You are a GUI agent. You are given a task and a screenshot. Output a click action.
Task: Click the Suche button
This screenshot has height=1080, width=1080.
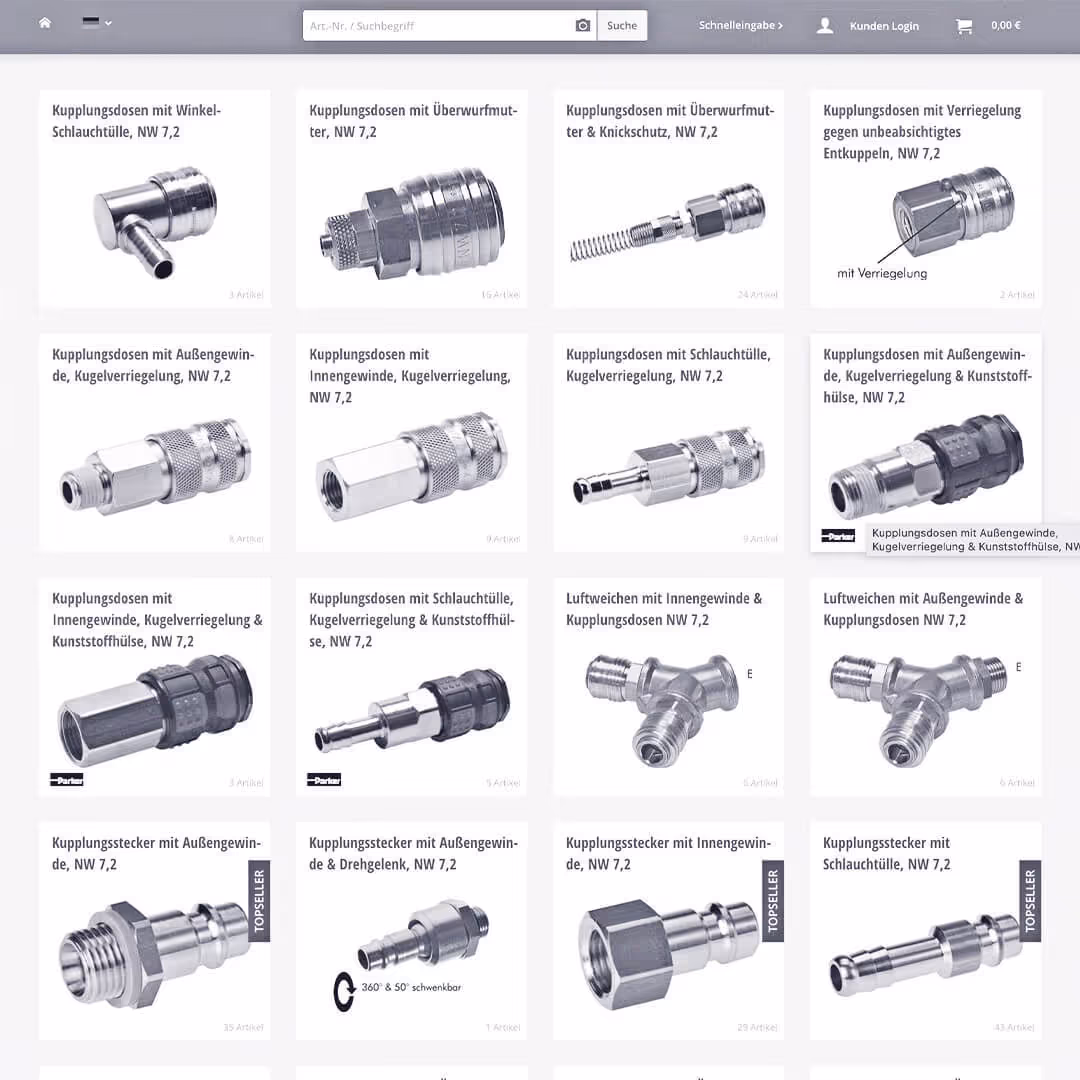[622, 25]
